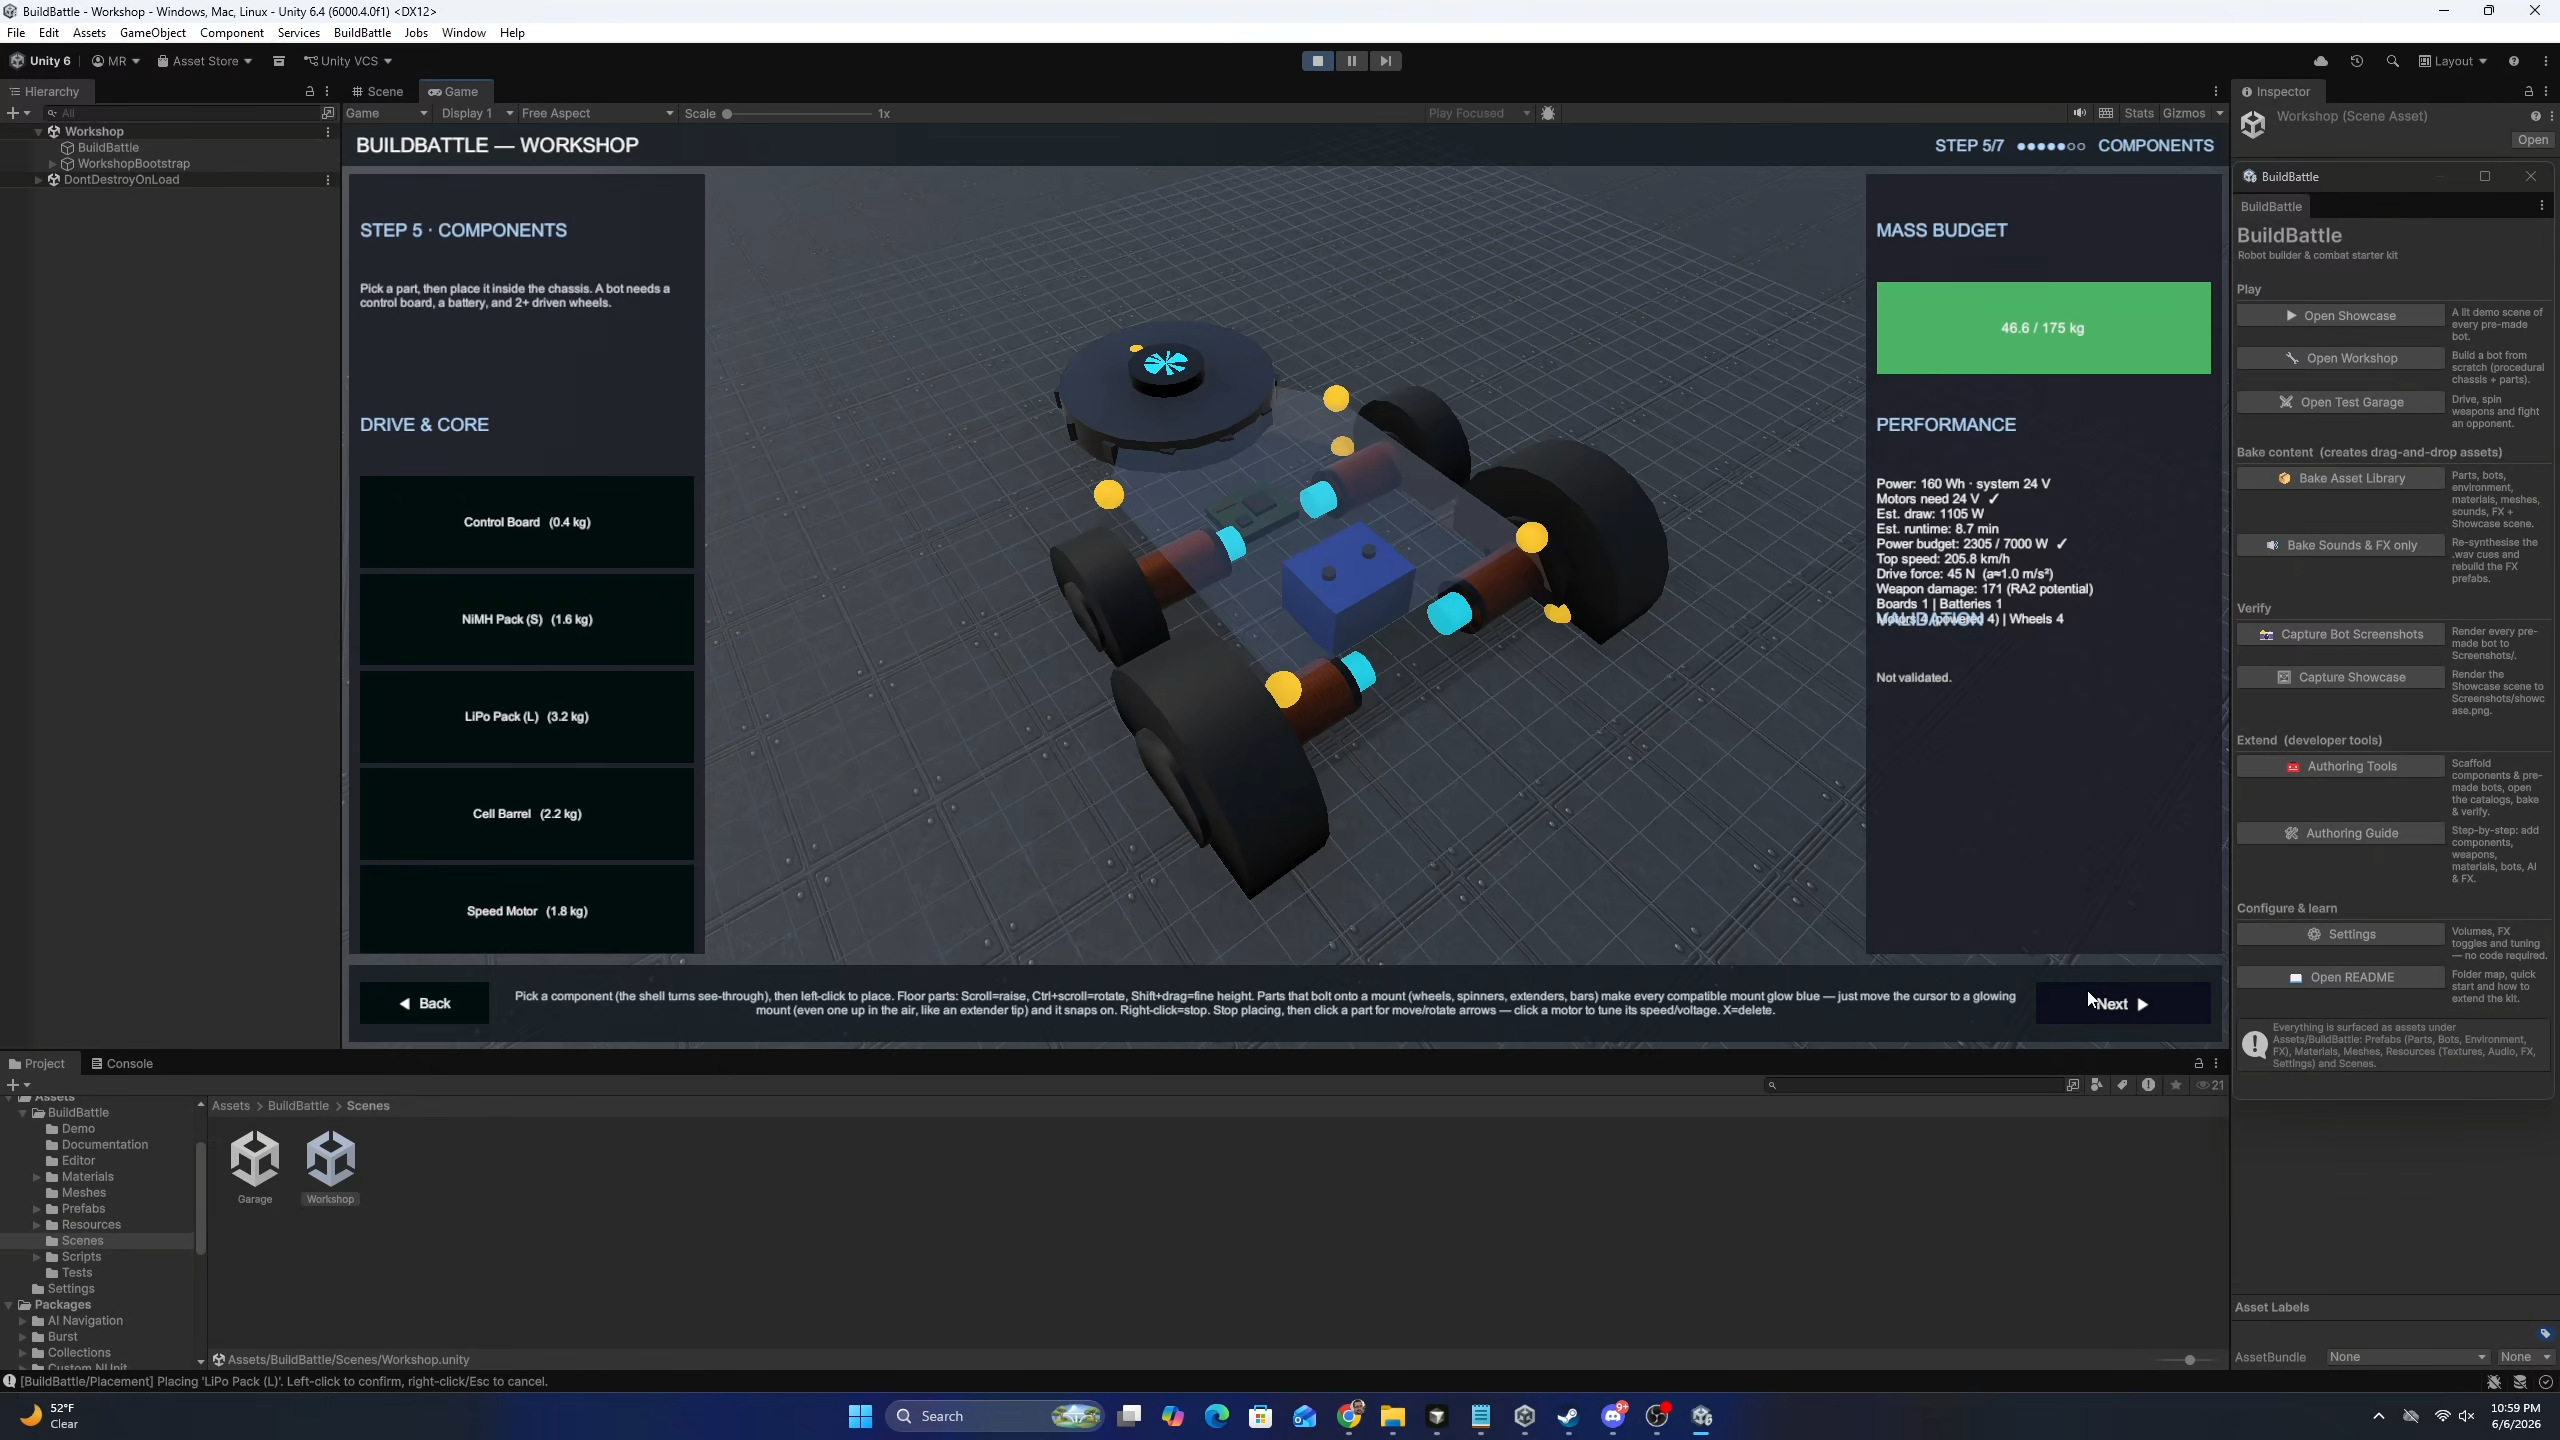Viewport: 2560px width, 1440px height.
Task: Toggle the Stats overlay in Game view
Action: pyautogui.click(x=2139, y=113)
